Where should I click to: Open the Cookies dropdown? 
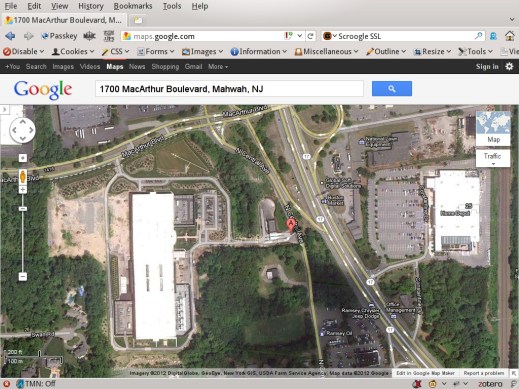point(73,51)
